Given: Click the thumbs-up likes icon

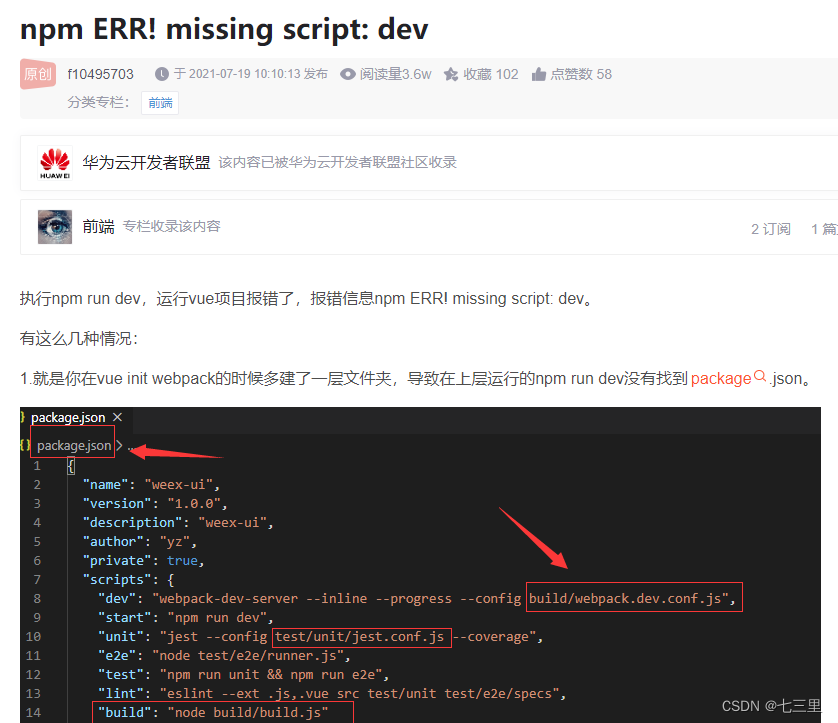Looking at the screenshot, I should click(539, 74).
